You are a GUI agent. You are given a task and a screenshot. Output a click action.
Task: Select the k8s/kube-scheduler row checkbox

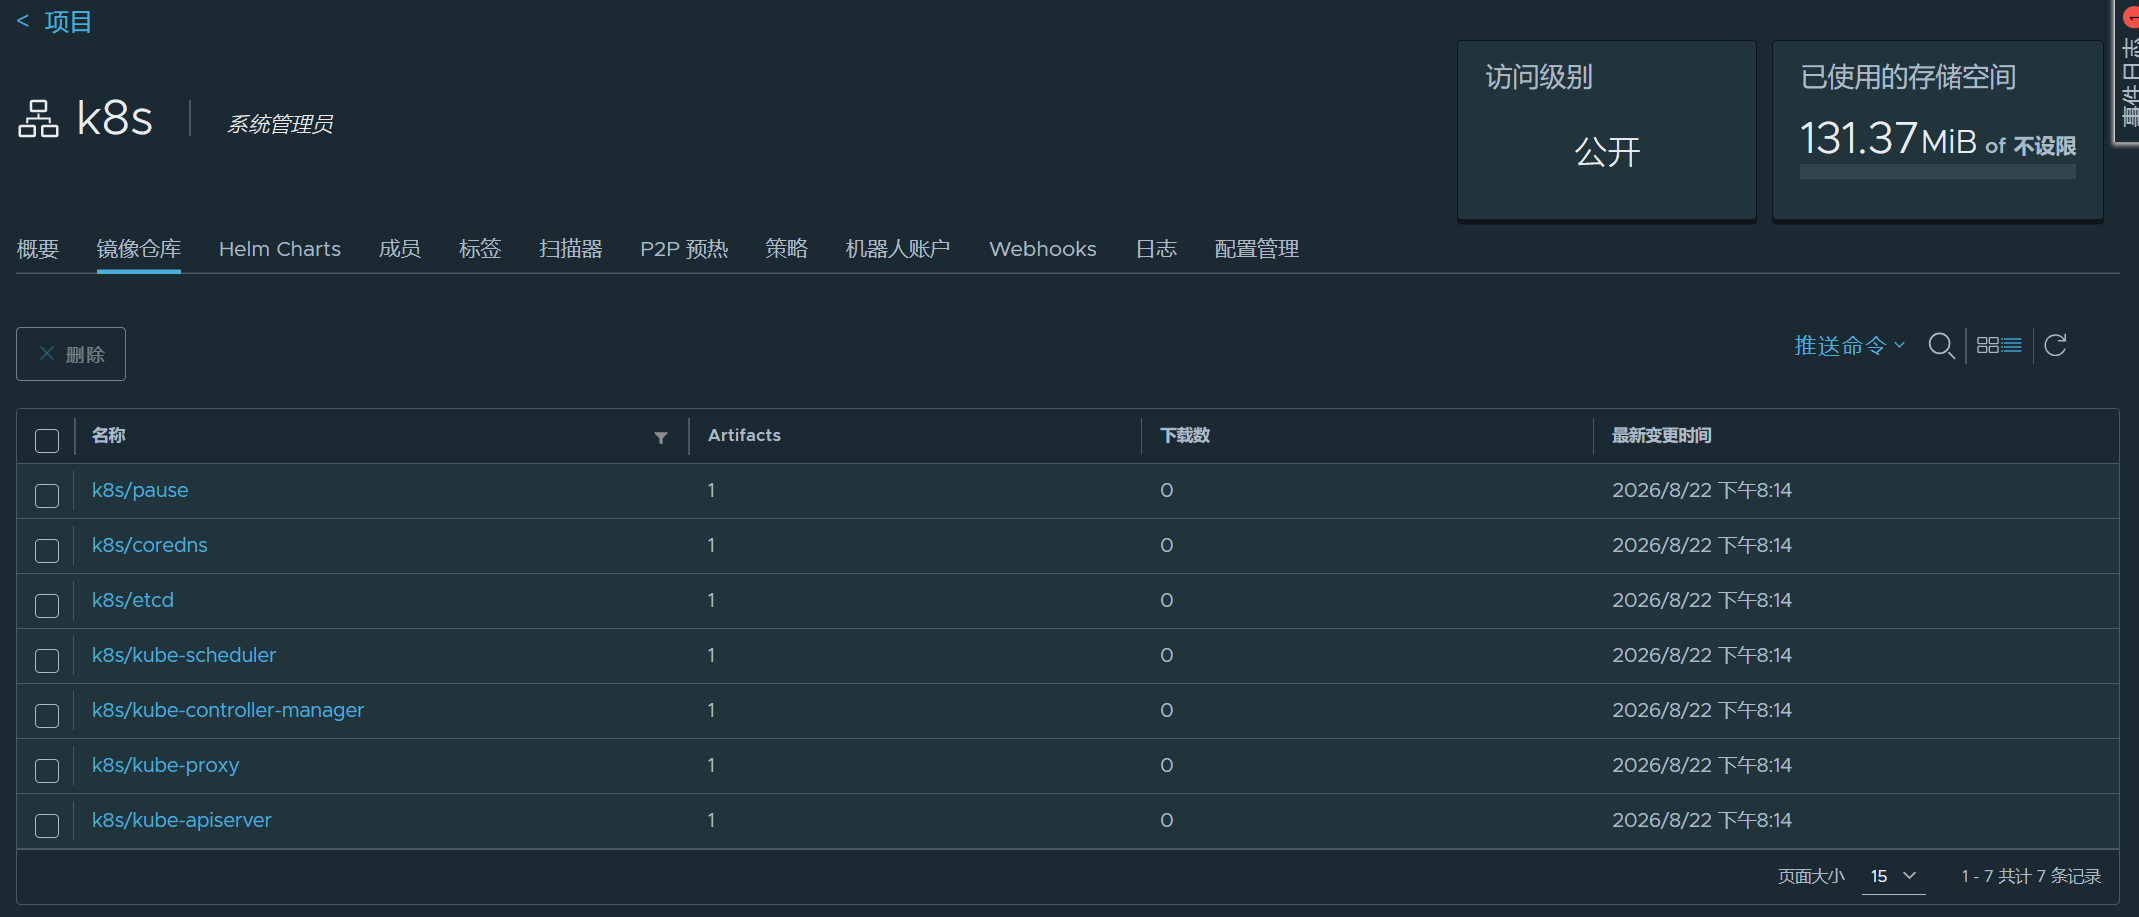pyautogui.click(x=47, y=660)
